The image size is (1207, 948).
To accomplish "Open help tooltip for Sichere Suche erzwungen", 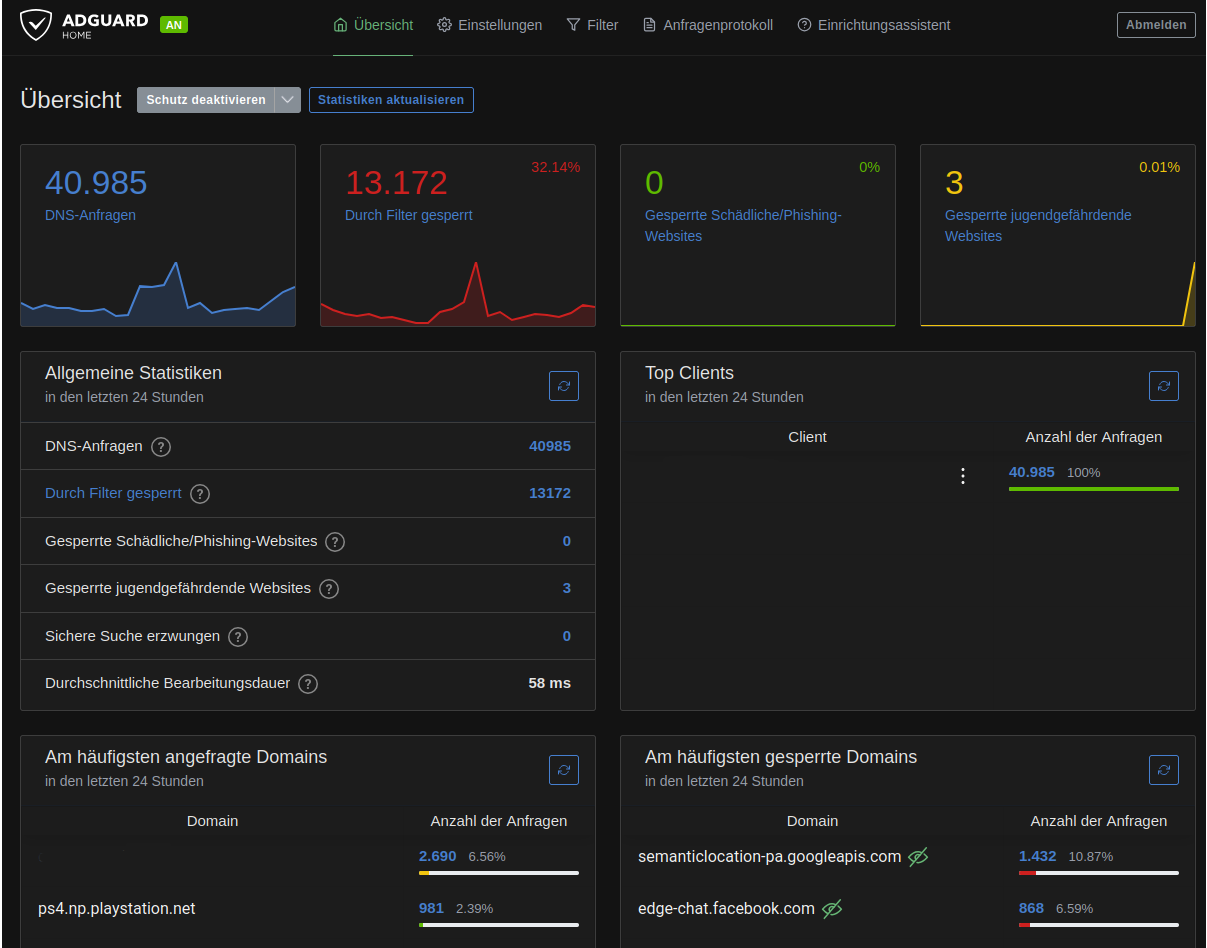I will [237, 636].
